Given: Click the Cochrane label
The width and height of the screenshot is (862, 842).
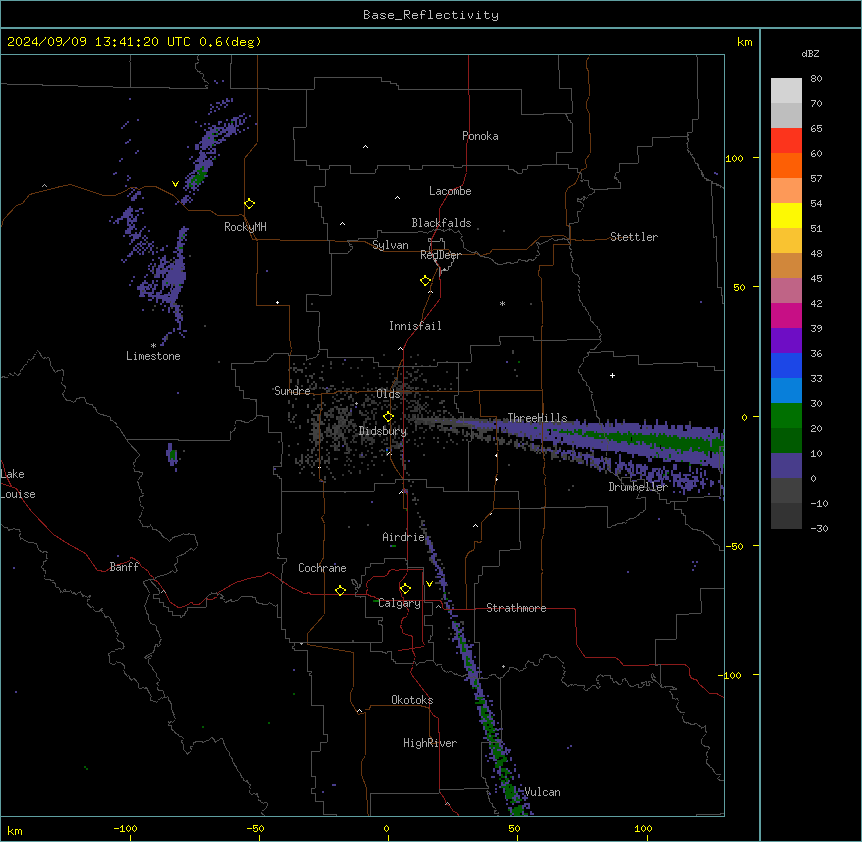Looking at the screenshot, I should (x=322, y=568).
